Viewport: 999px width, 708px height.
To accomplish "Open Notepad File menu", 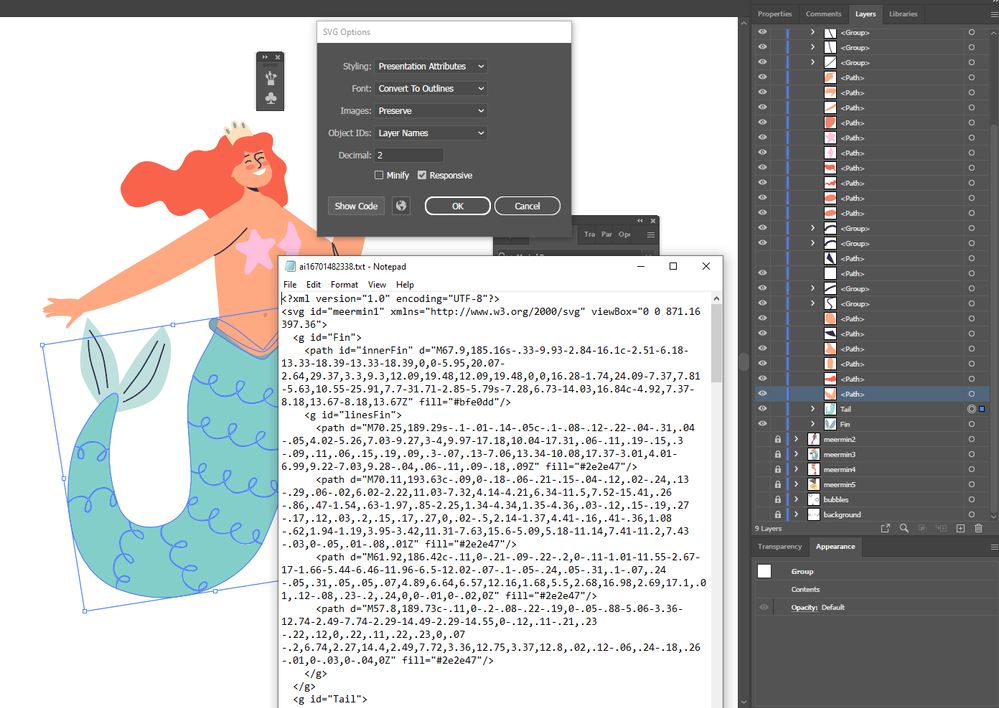I will click(290, 284).
